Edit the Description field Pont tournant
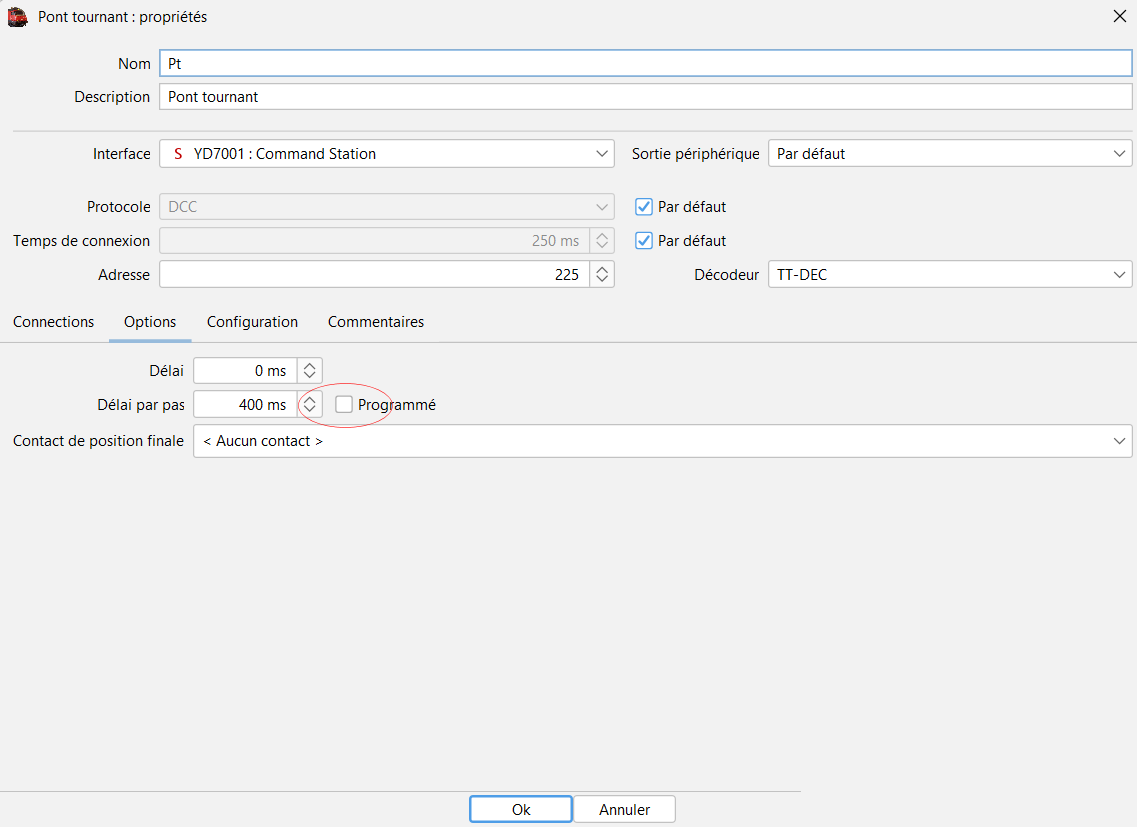Screen dimensions: 1137x827 point(645,96)
